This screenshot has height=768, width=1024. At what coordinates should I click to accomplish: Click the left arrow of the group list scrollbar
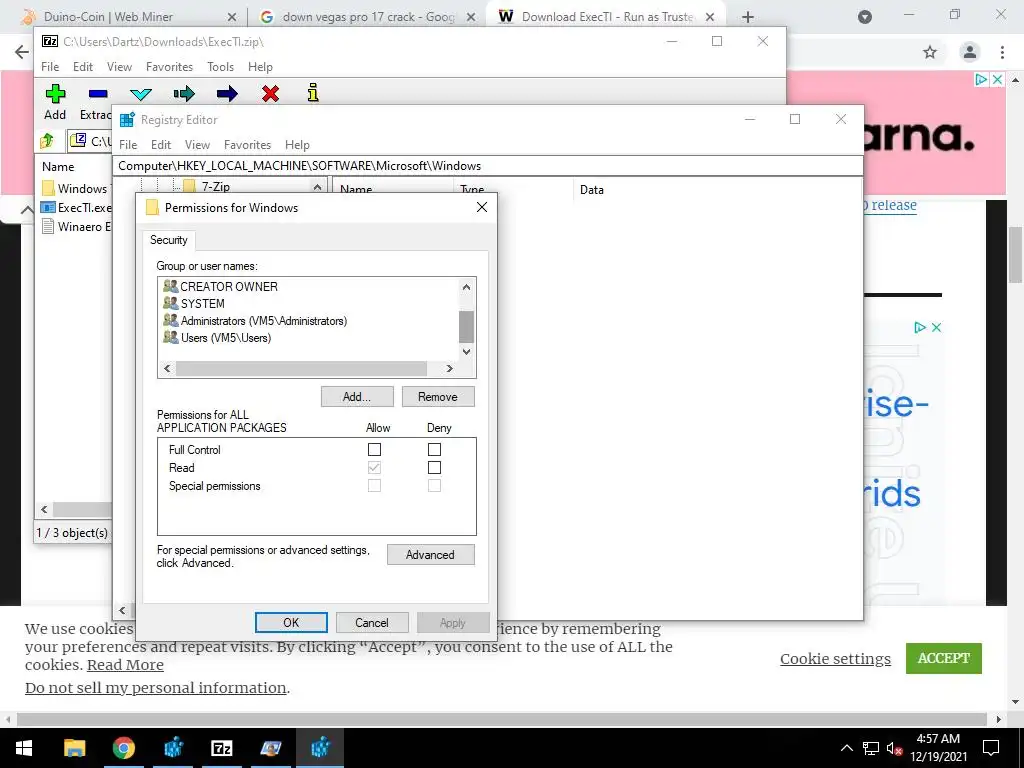pyautogui.click(x=167, y=369)
